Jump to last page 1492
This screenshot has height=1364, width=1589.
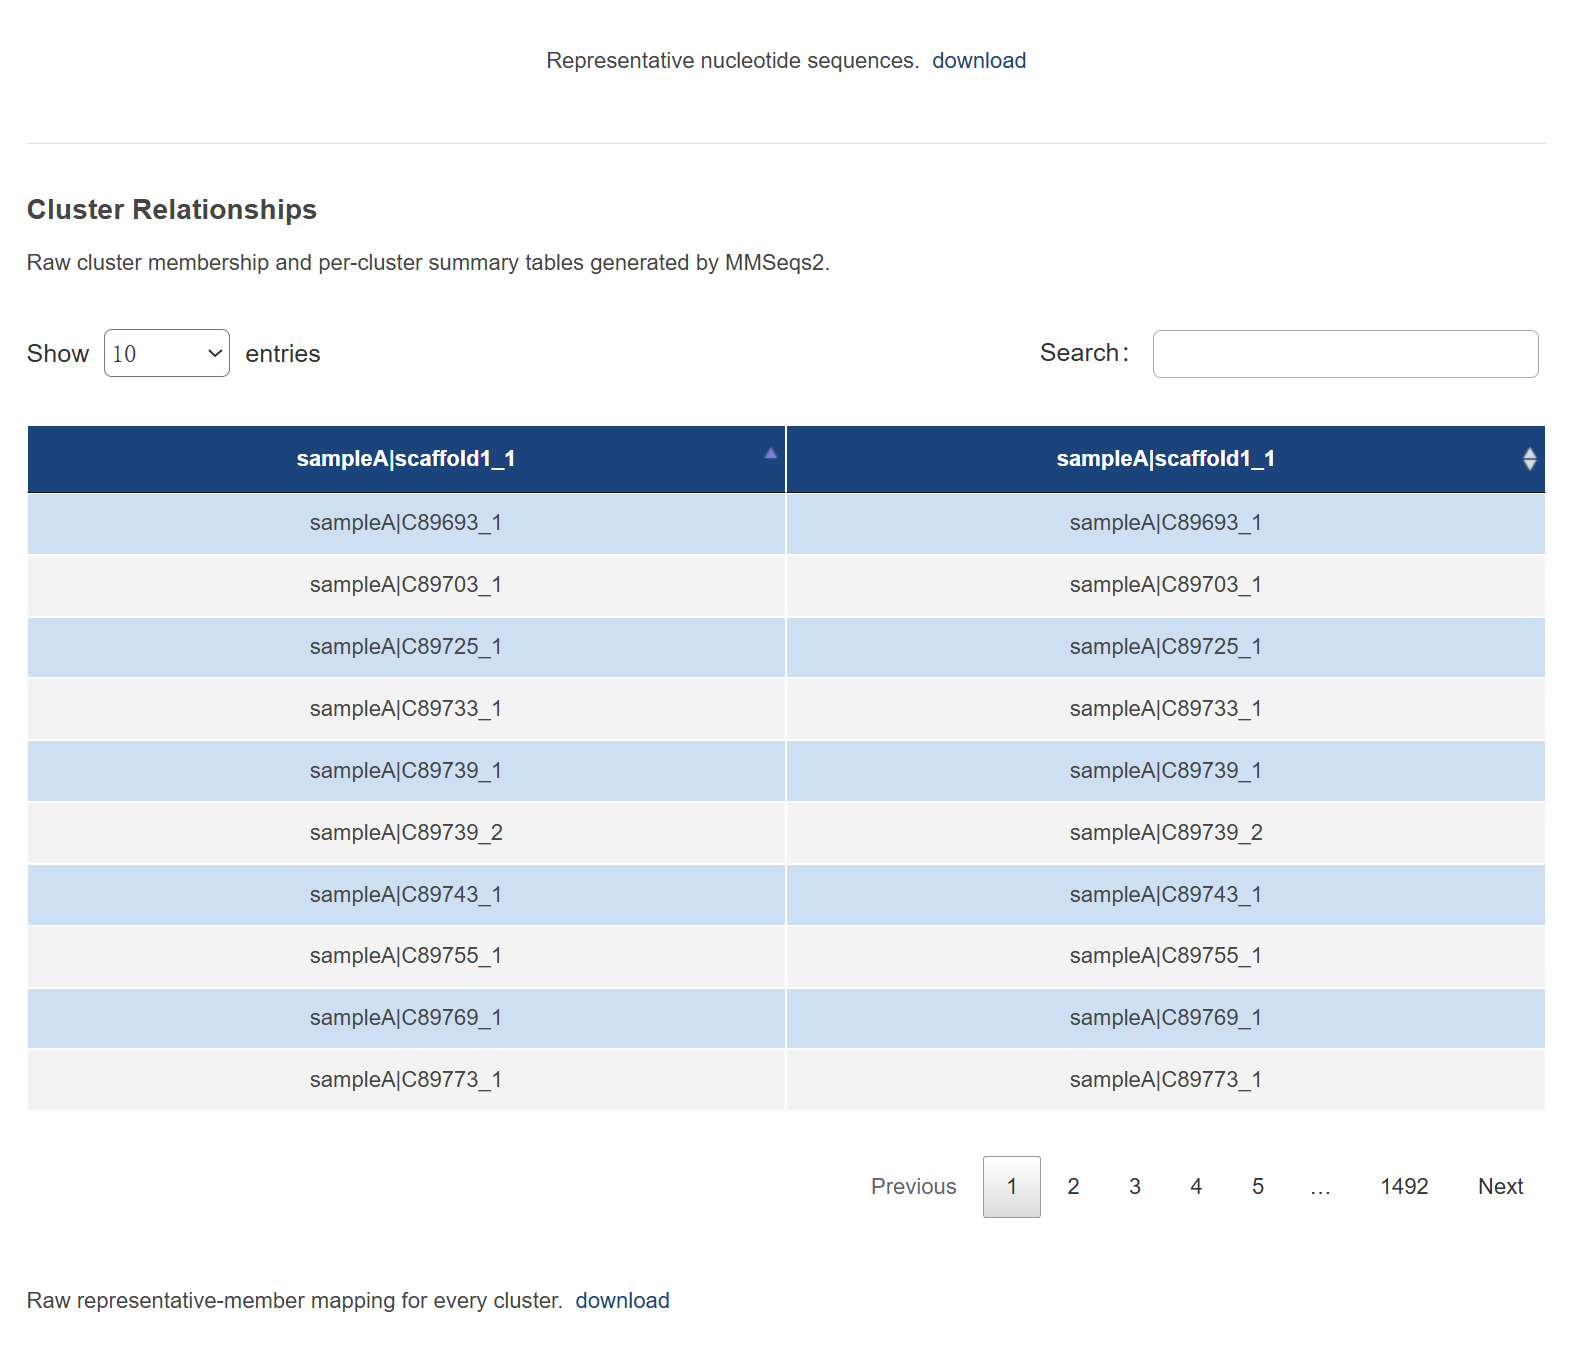pyautogui.click(x=1404, y=1187)
